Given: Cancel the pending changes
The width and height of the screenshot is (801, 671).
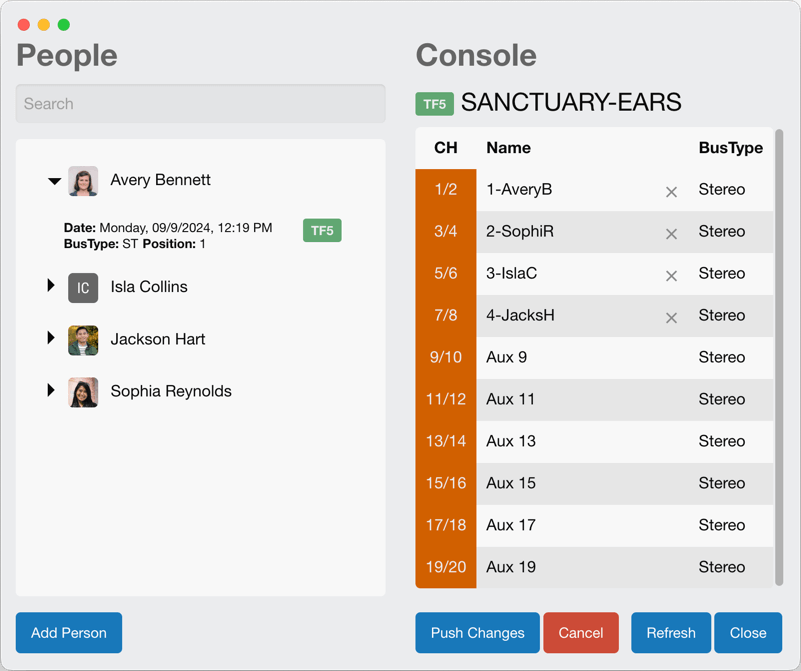Looking at the screenshot, I should click(580, 633).
